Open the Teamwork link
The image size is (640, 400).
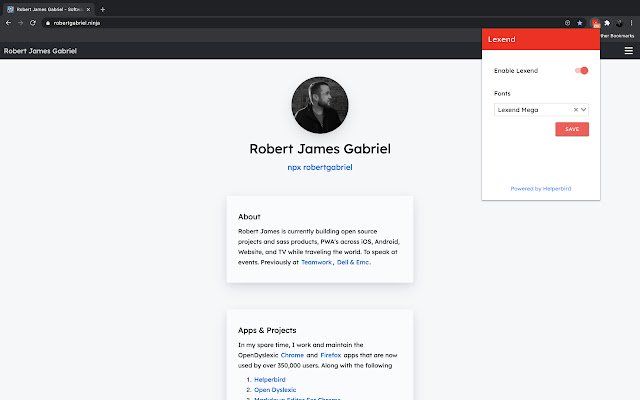coord(316,262)
